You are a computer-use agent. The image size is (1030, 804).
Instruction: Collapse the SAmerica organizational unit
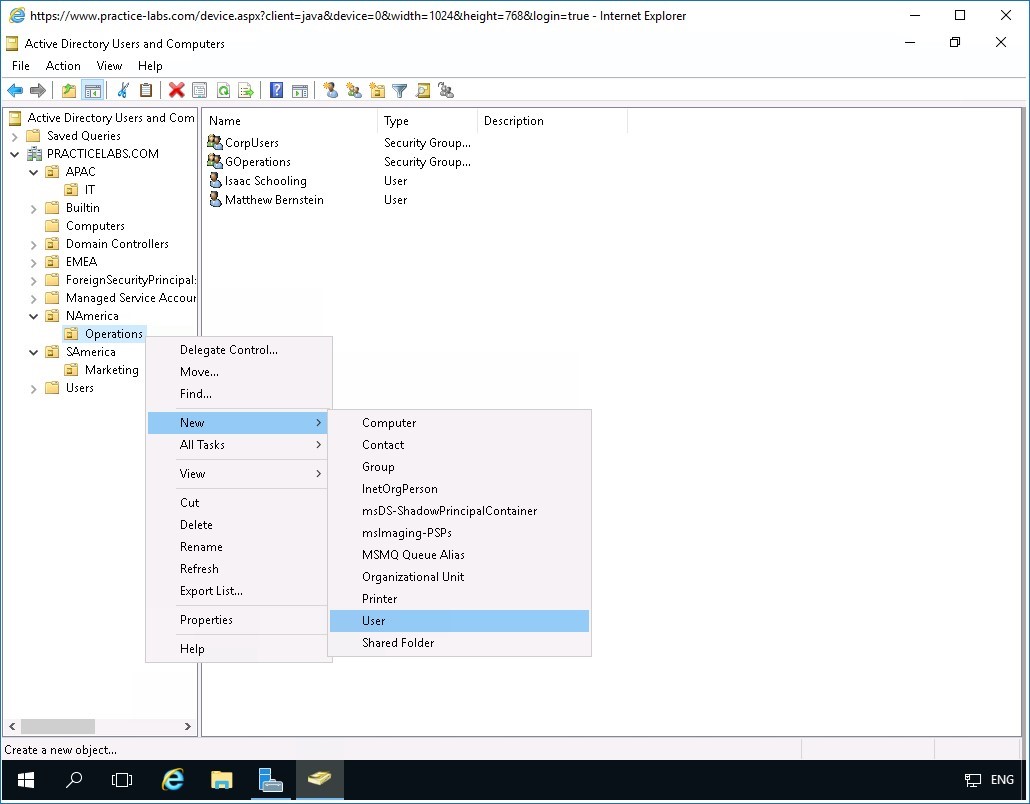pos(34,352)
